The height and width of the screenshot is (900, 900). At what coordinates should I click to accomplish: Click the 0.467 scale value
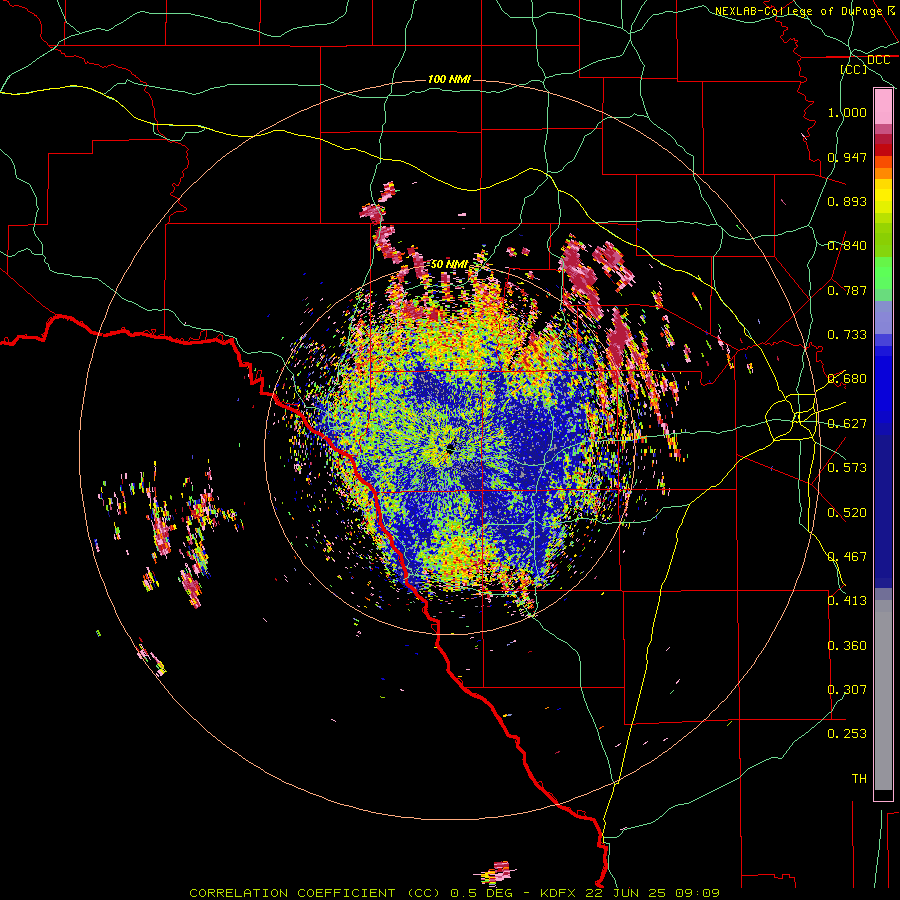(x=847, y=557)
